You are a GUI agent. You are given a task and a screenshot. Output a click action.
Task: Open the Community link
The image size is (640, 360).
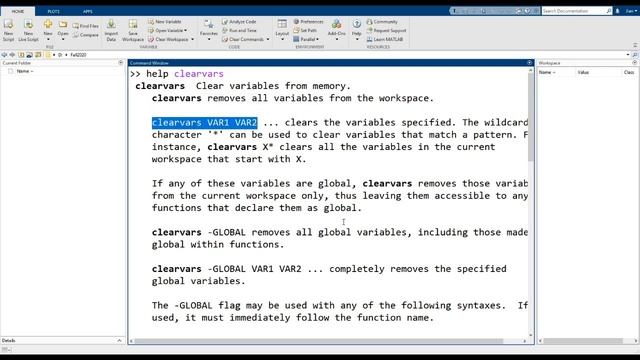coord(382,22)
